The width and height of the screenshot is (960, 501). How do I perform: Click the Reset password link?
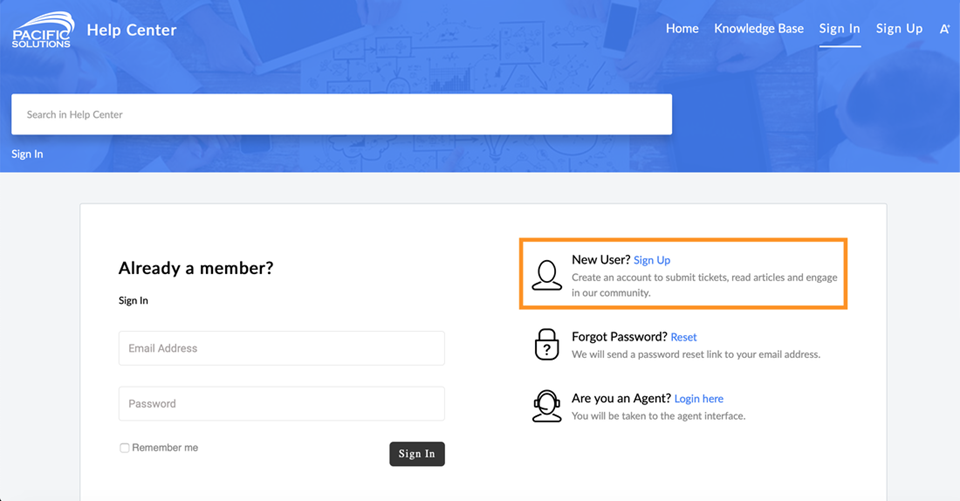coord(683,337)
